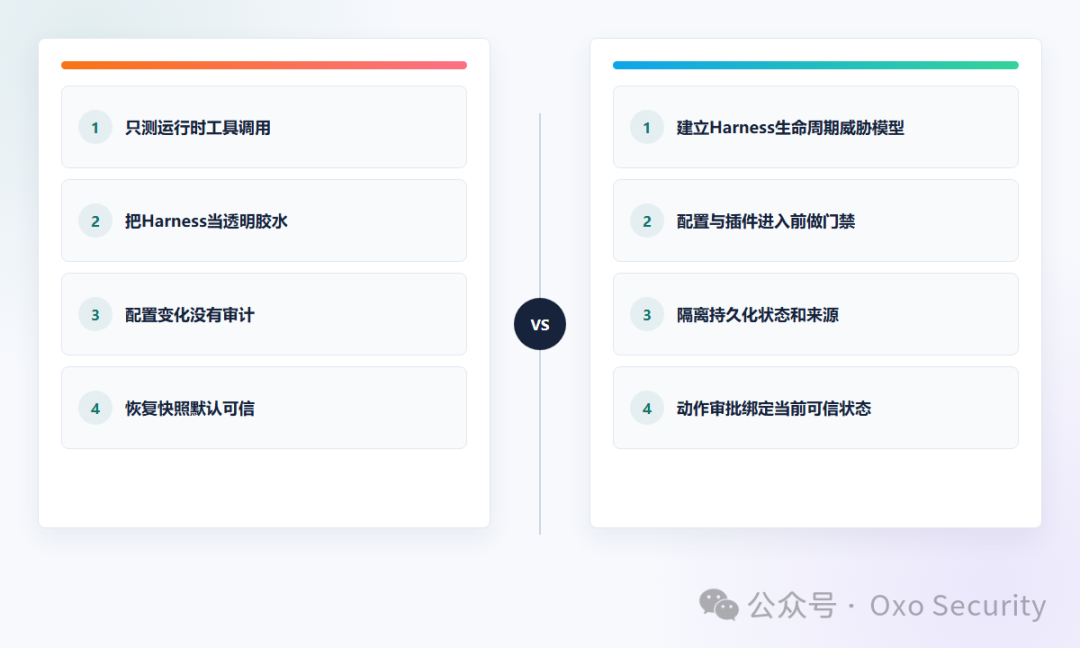This screenshot has height=648, width=1080.
Task: Click number 3 badge beside 配置变化没有审计
Action: pyautogui.click(x=95, y=315)
